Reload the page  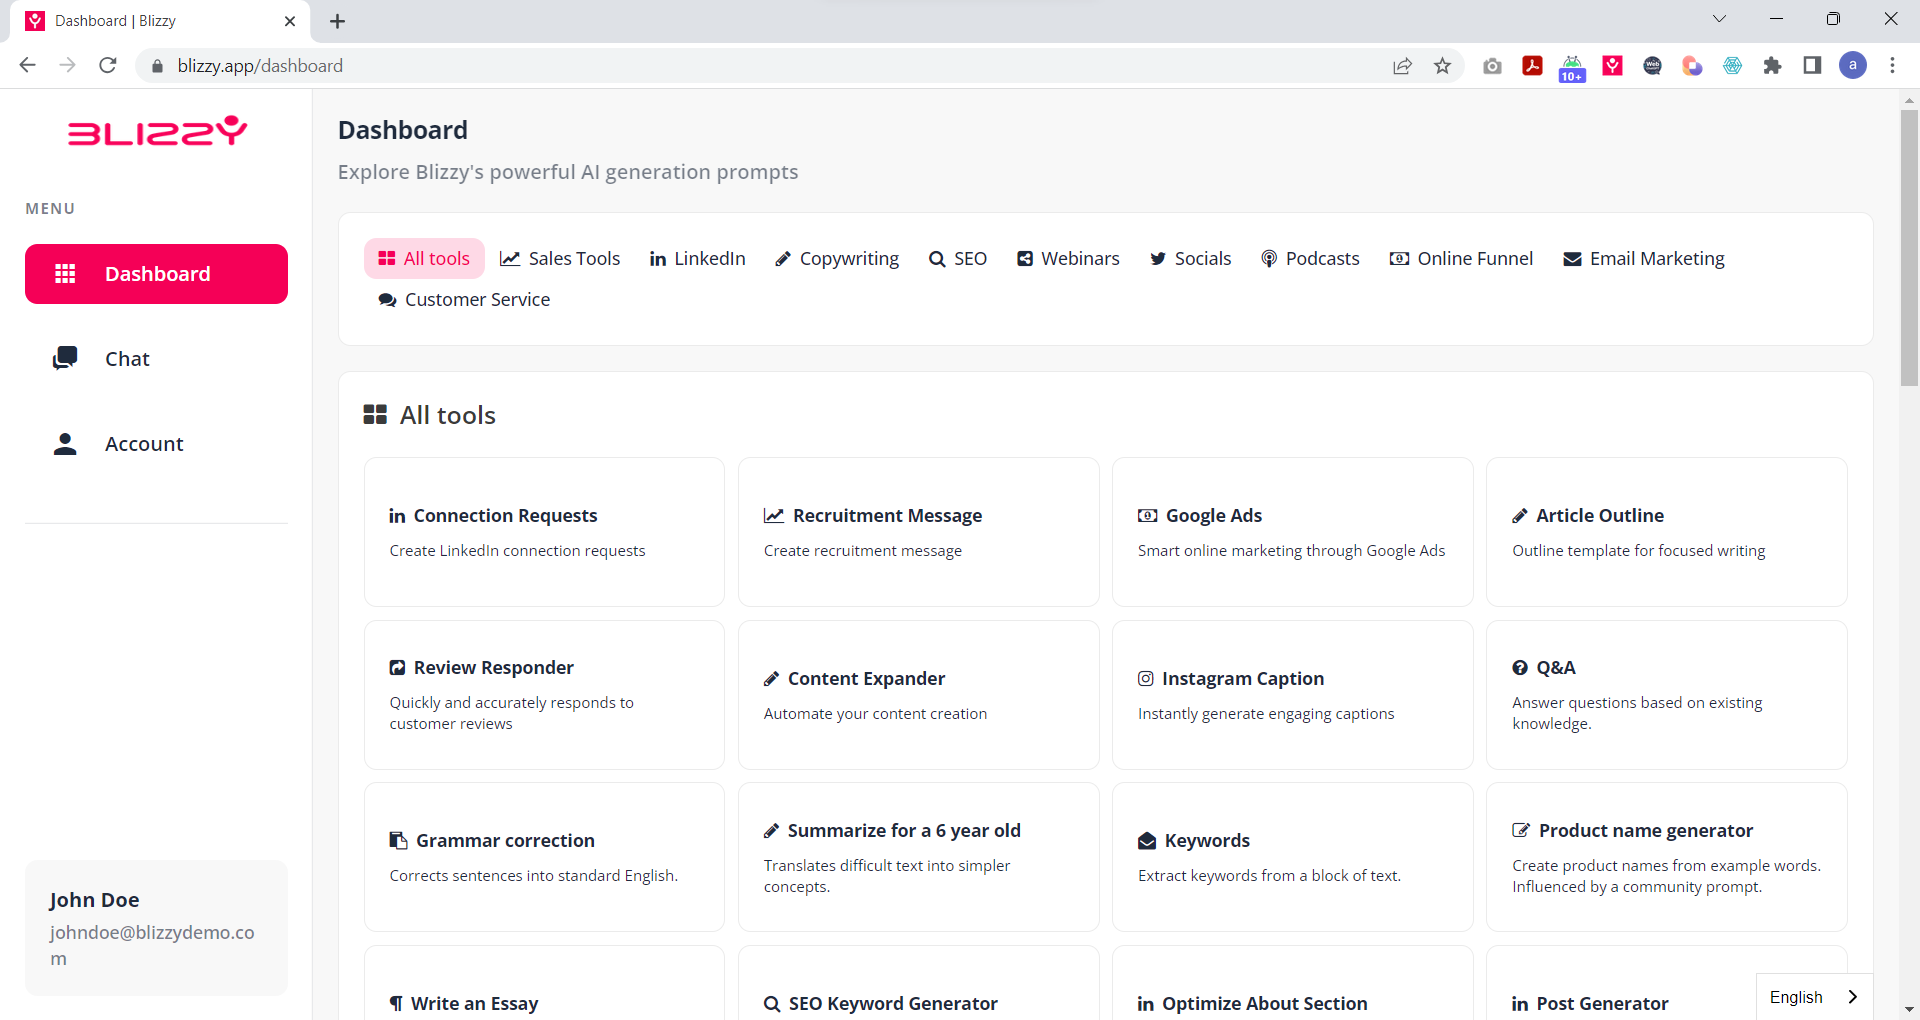tap(108, 66)
